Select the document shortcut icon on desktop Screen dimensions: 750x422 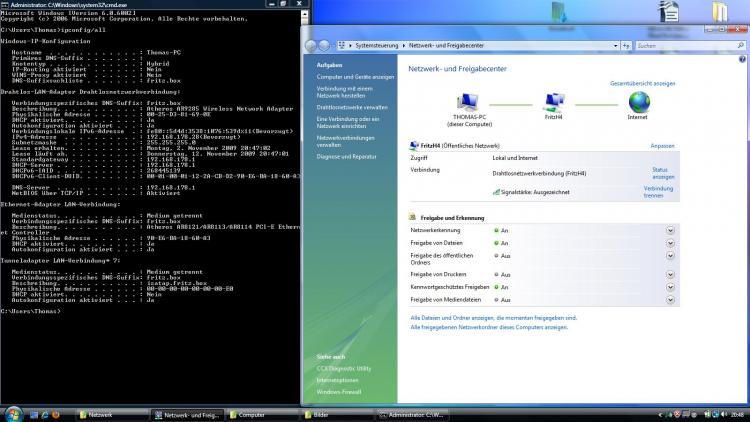(x=669, y=11)
